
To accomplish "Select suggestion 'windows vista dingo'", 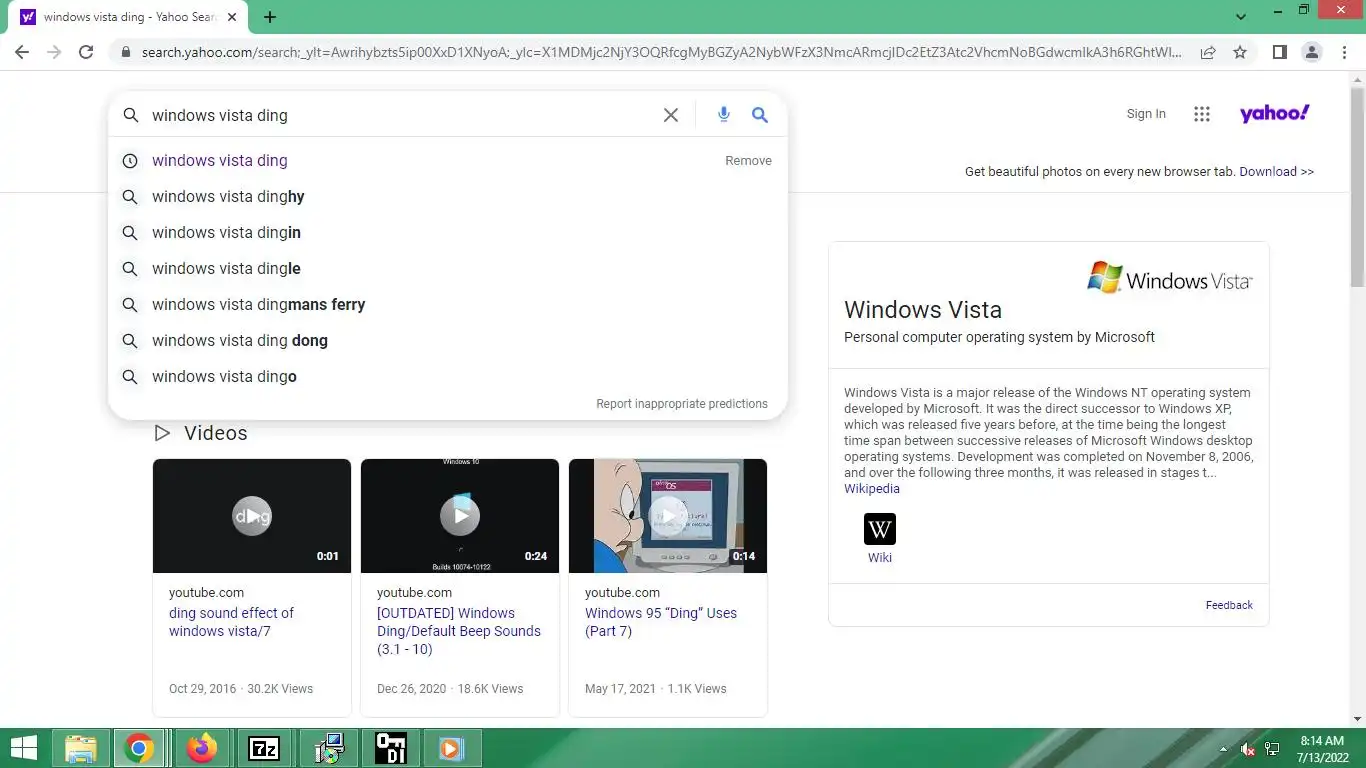I will coord(448,376).
